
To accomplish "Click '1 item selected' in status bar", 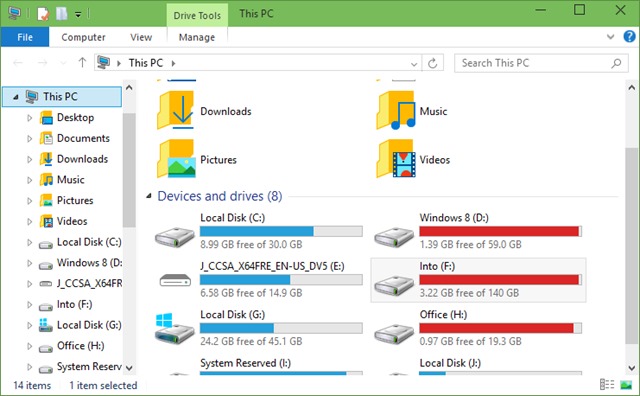I will 103,385.
